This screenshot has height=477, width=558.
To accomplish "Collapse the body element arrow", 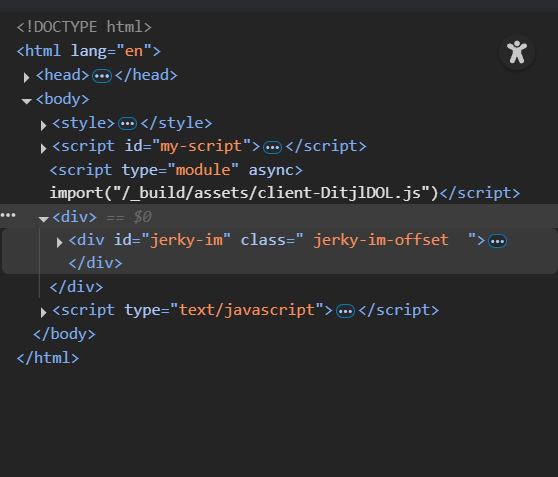I will point(26,101).
